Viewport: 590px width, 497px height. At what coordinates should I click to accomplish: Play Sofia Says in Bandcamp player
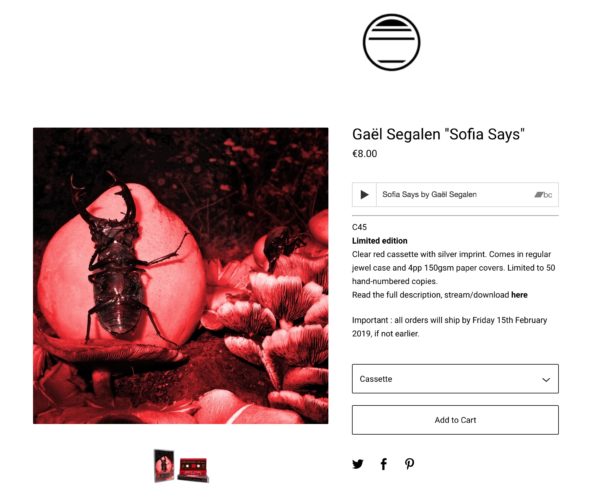[x=364, y=195]
